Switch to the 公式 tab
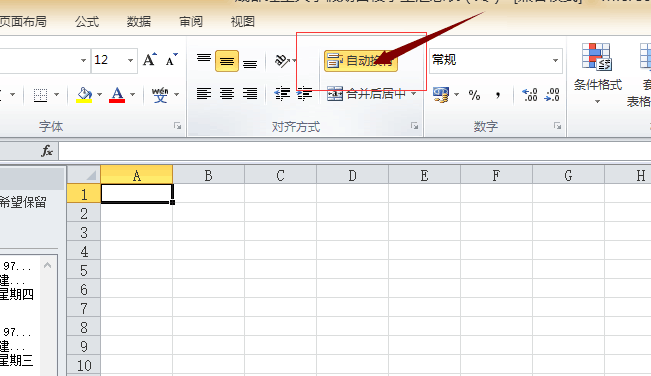This screenshot has width=651, height=376. [87, 22]
